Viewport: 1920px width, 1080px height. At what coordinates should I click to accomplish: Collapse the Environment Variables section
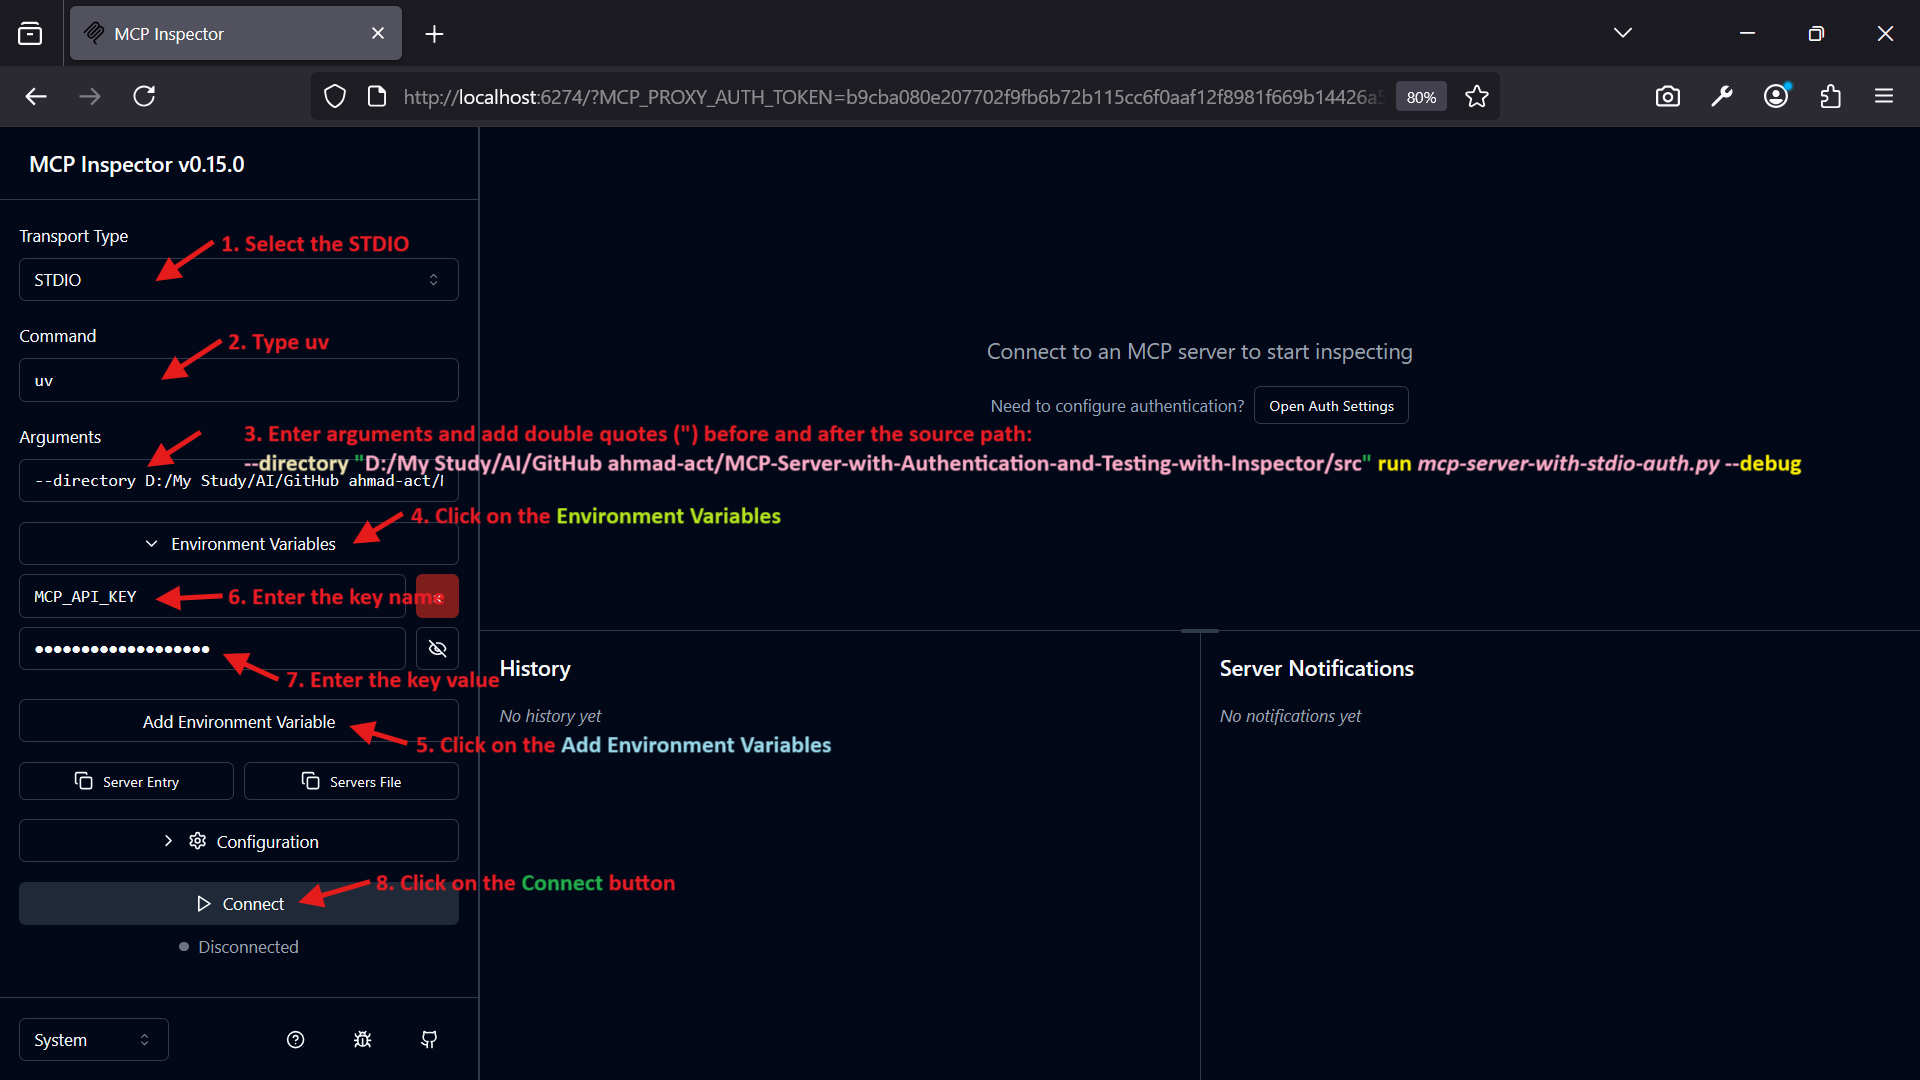239,544
